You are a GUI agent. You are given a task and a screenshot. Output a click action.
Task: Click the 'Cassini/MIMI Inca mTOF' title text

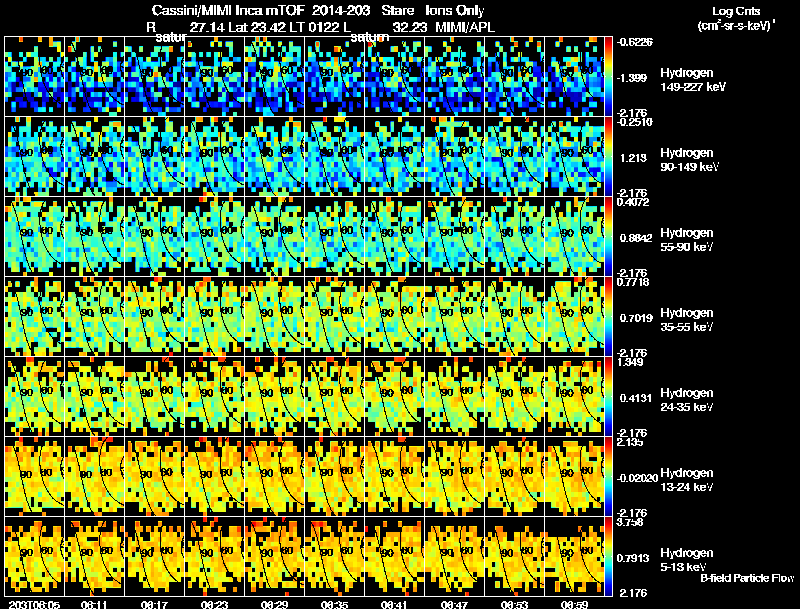tap(228, 11)
